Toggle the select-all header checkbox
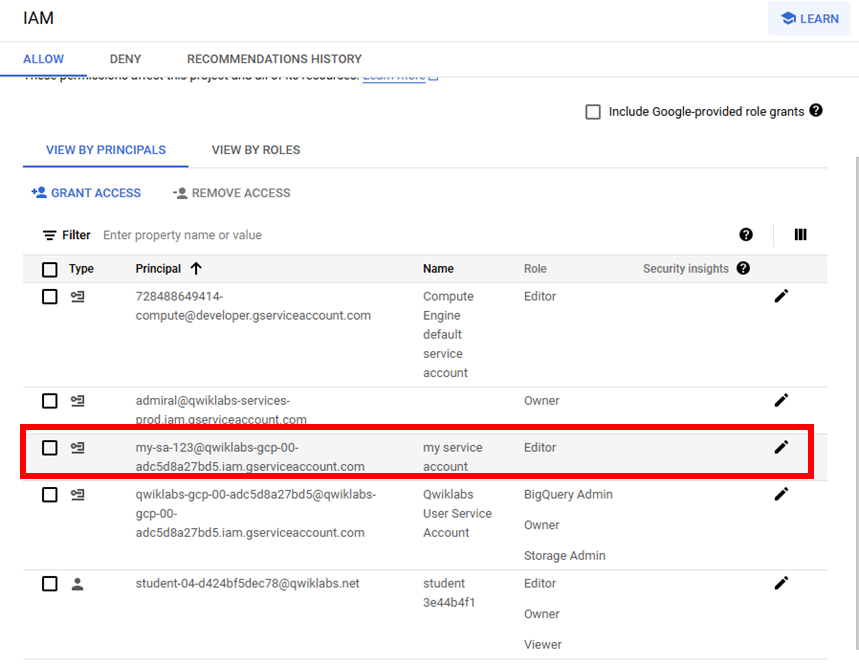 pyautogui.click(x=49, y=269)
